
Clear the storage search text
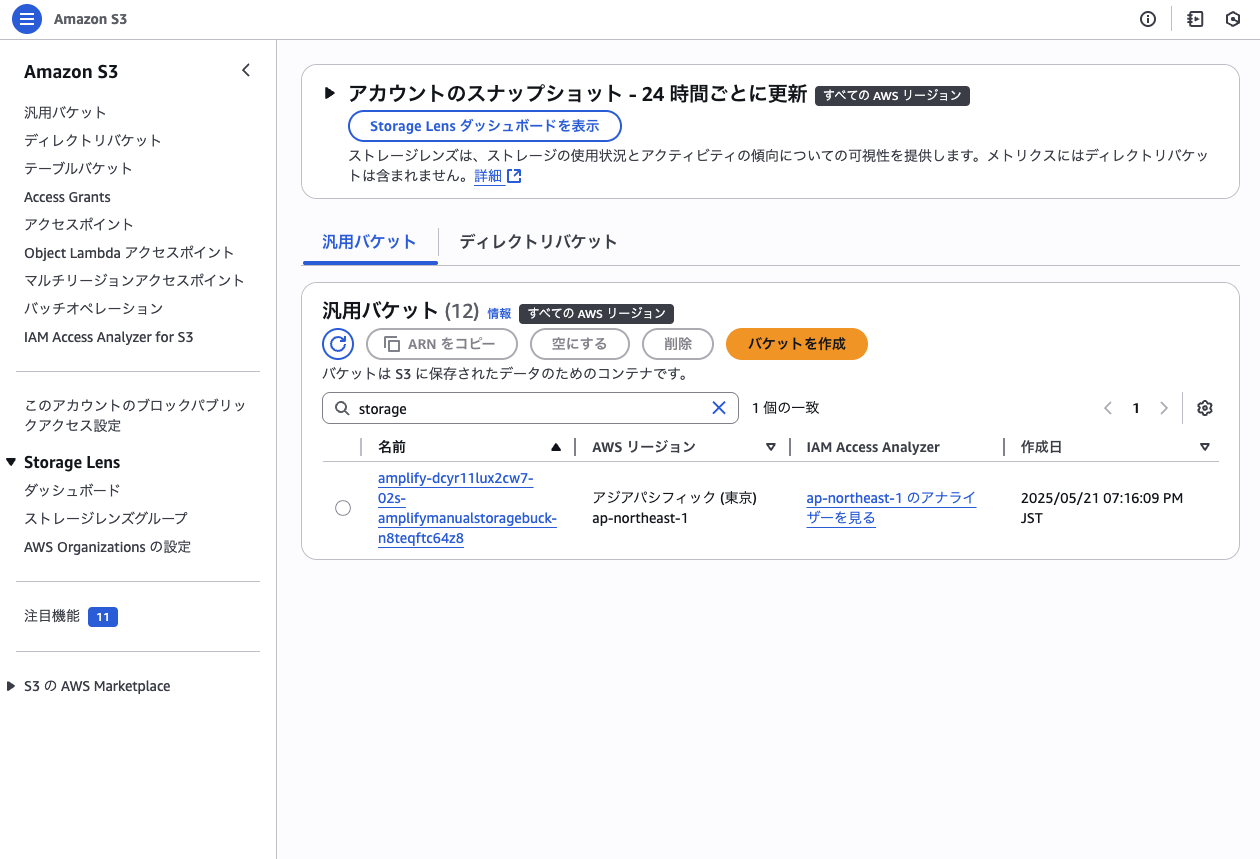(x=718, y=408)
